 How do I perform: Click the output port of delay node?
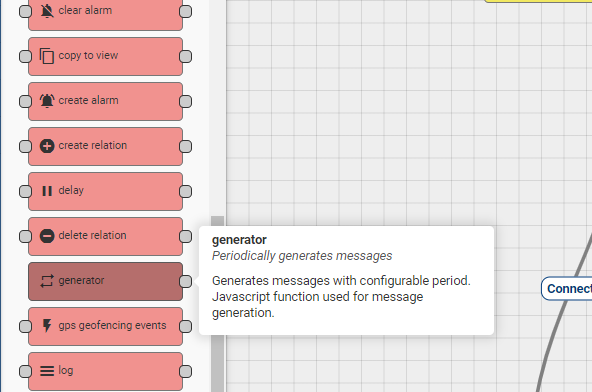pos(185,191)
